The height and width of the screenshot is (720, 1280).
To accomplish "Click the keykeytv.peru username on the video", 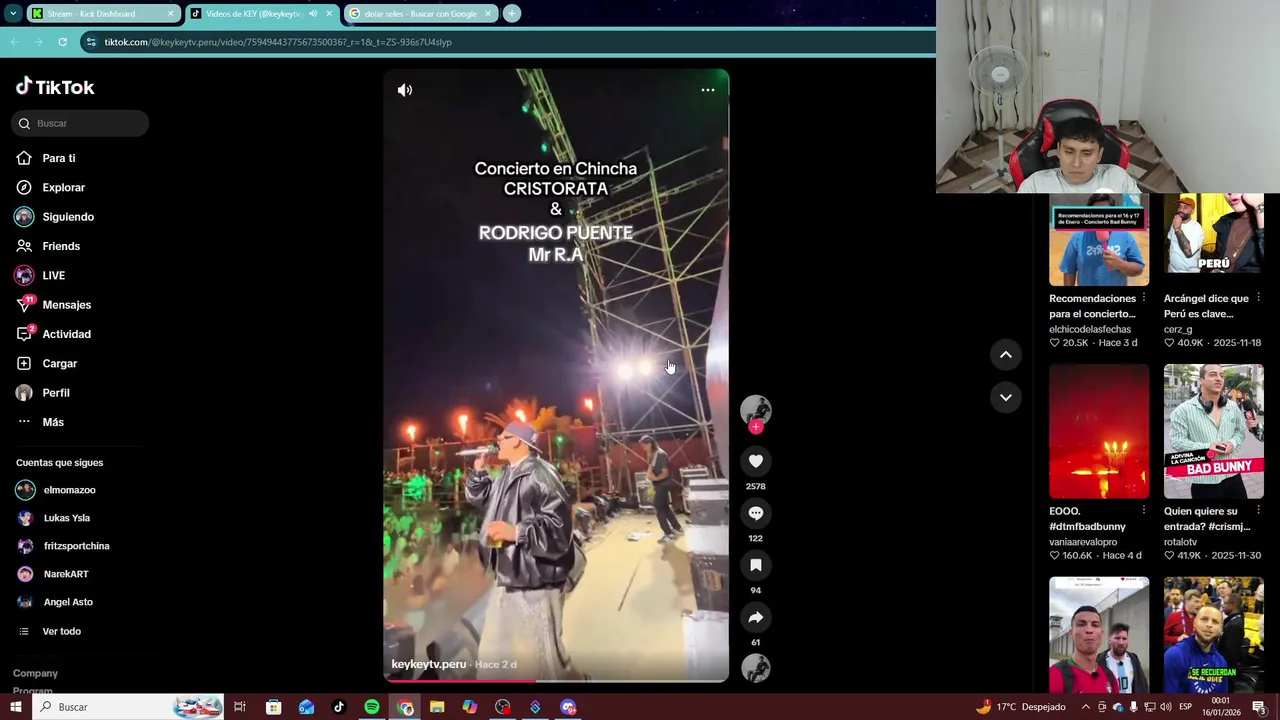I will point(429,664).
